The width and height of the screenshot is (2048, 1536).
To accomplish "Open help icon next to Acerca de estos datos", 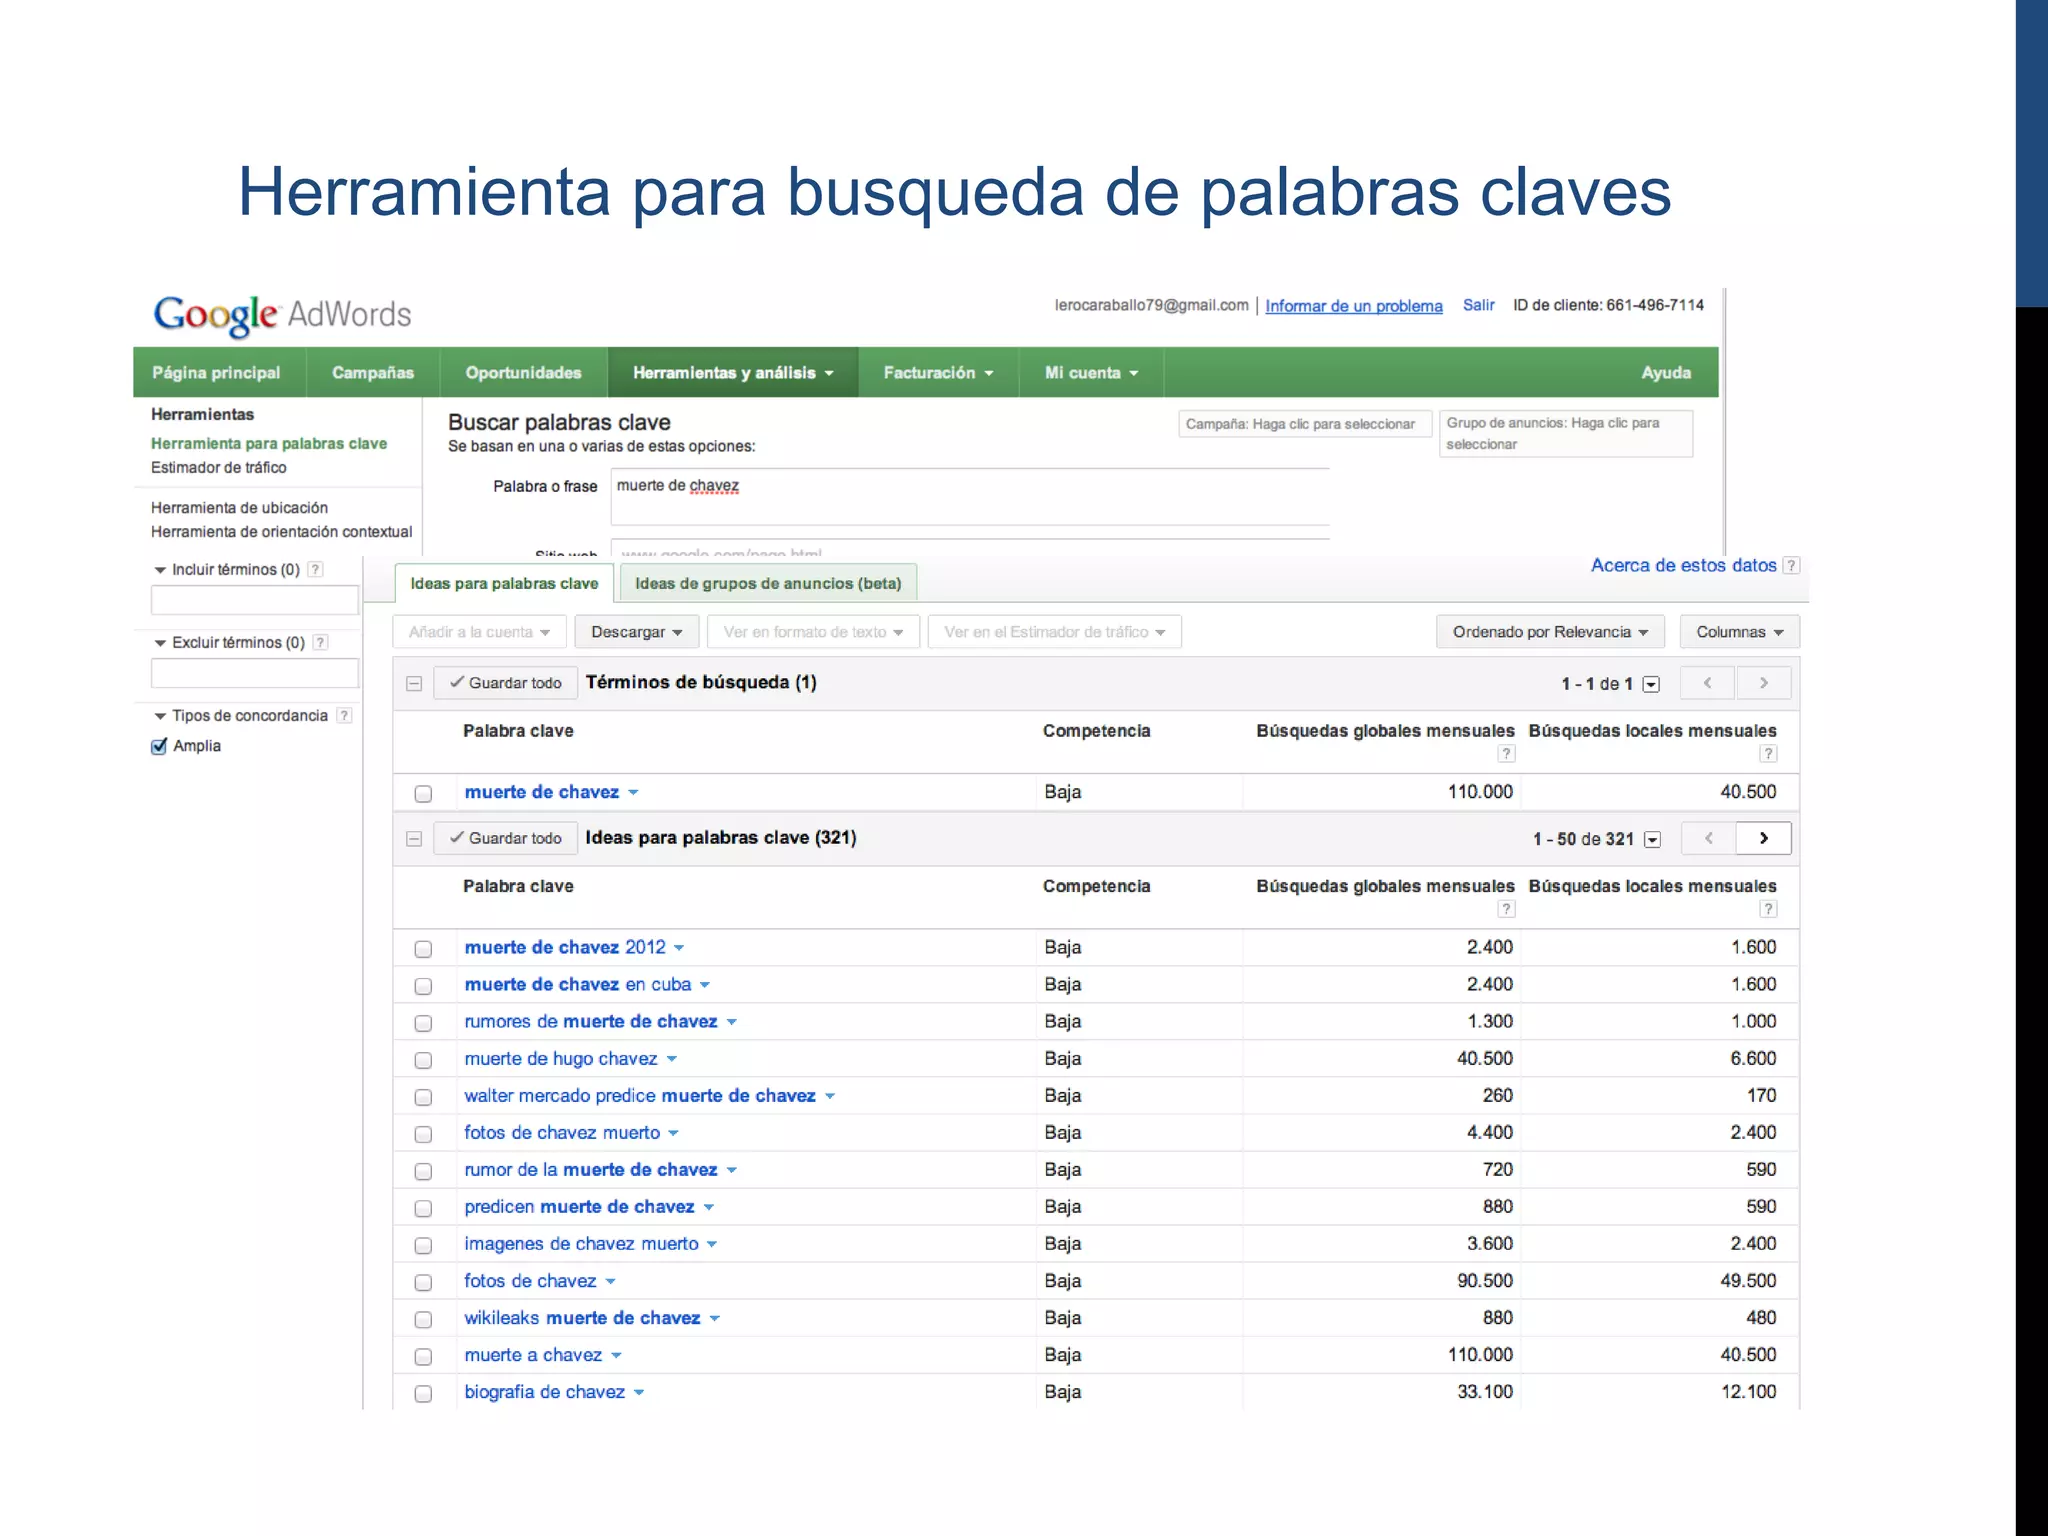I will pyautogui.click(x=1791, y=565).
